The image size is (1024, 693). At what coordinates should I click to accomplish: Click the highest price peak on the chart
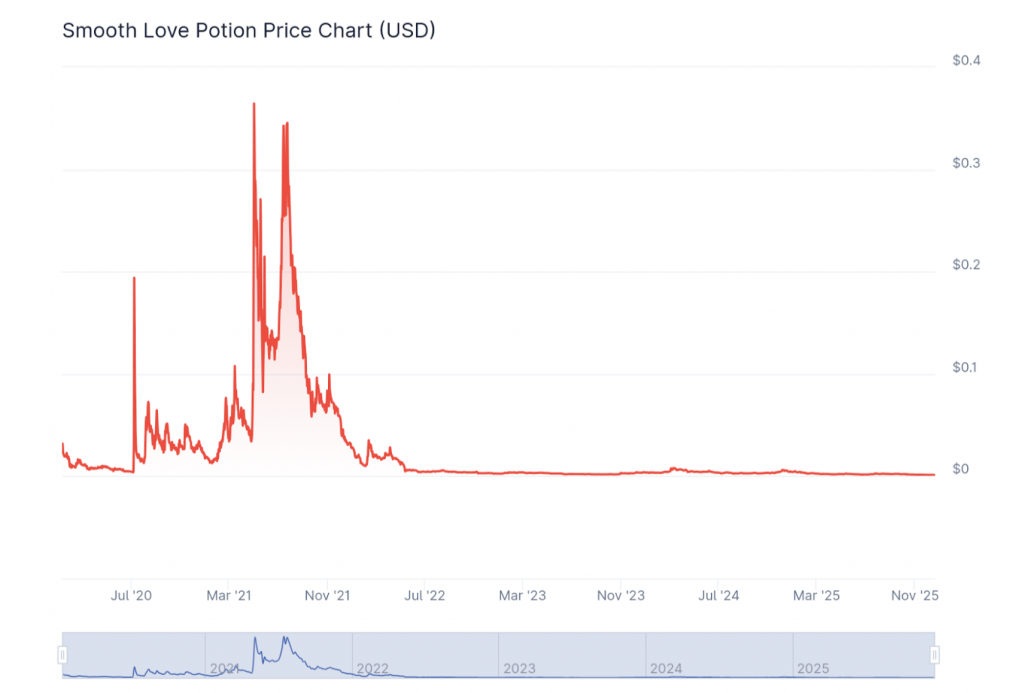[254, 104]
